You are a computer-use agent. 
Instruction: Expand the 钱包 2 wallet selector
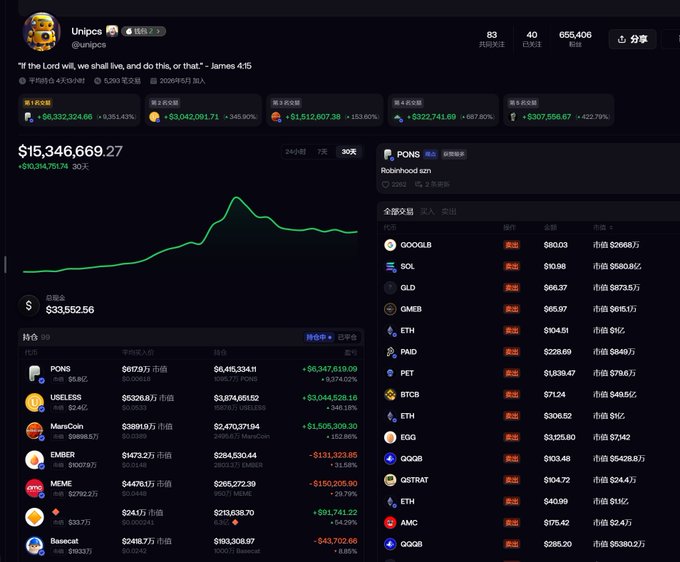[144, 31]
